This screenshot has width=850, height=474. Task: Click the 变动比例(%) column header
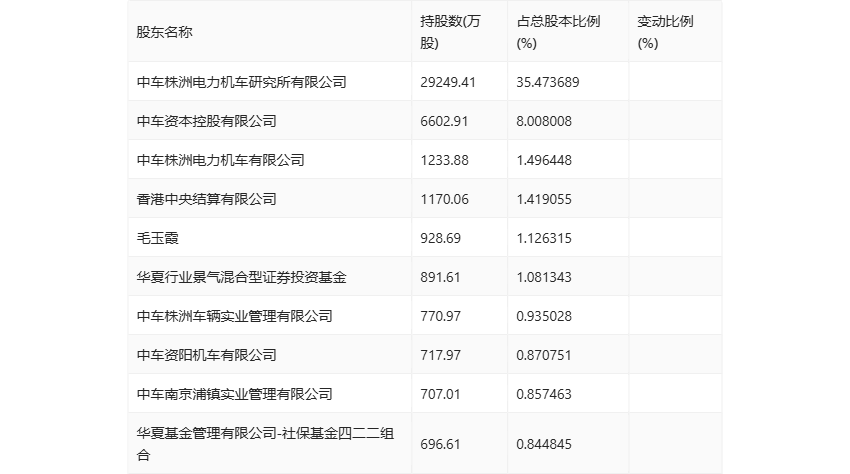(665, 32)
